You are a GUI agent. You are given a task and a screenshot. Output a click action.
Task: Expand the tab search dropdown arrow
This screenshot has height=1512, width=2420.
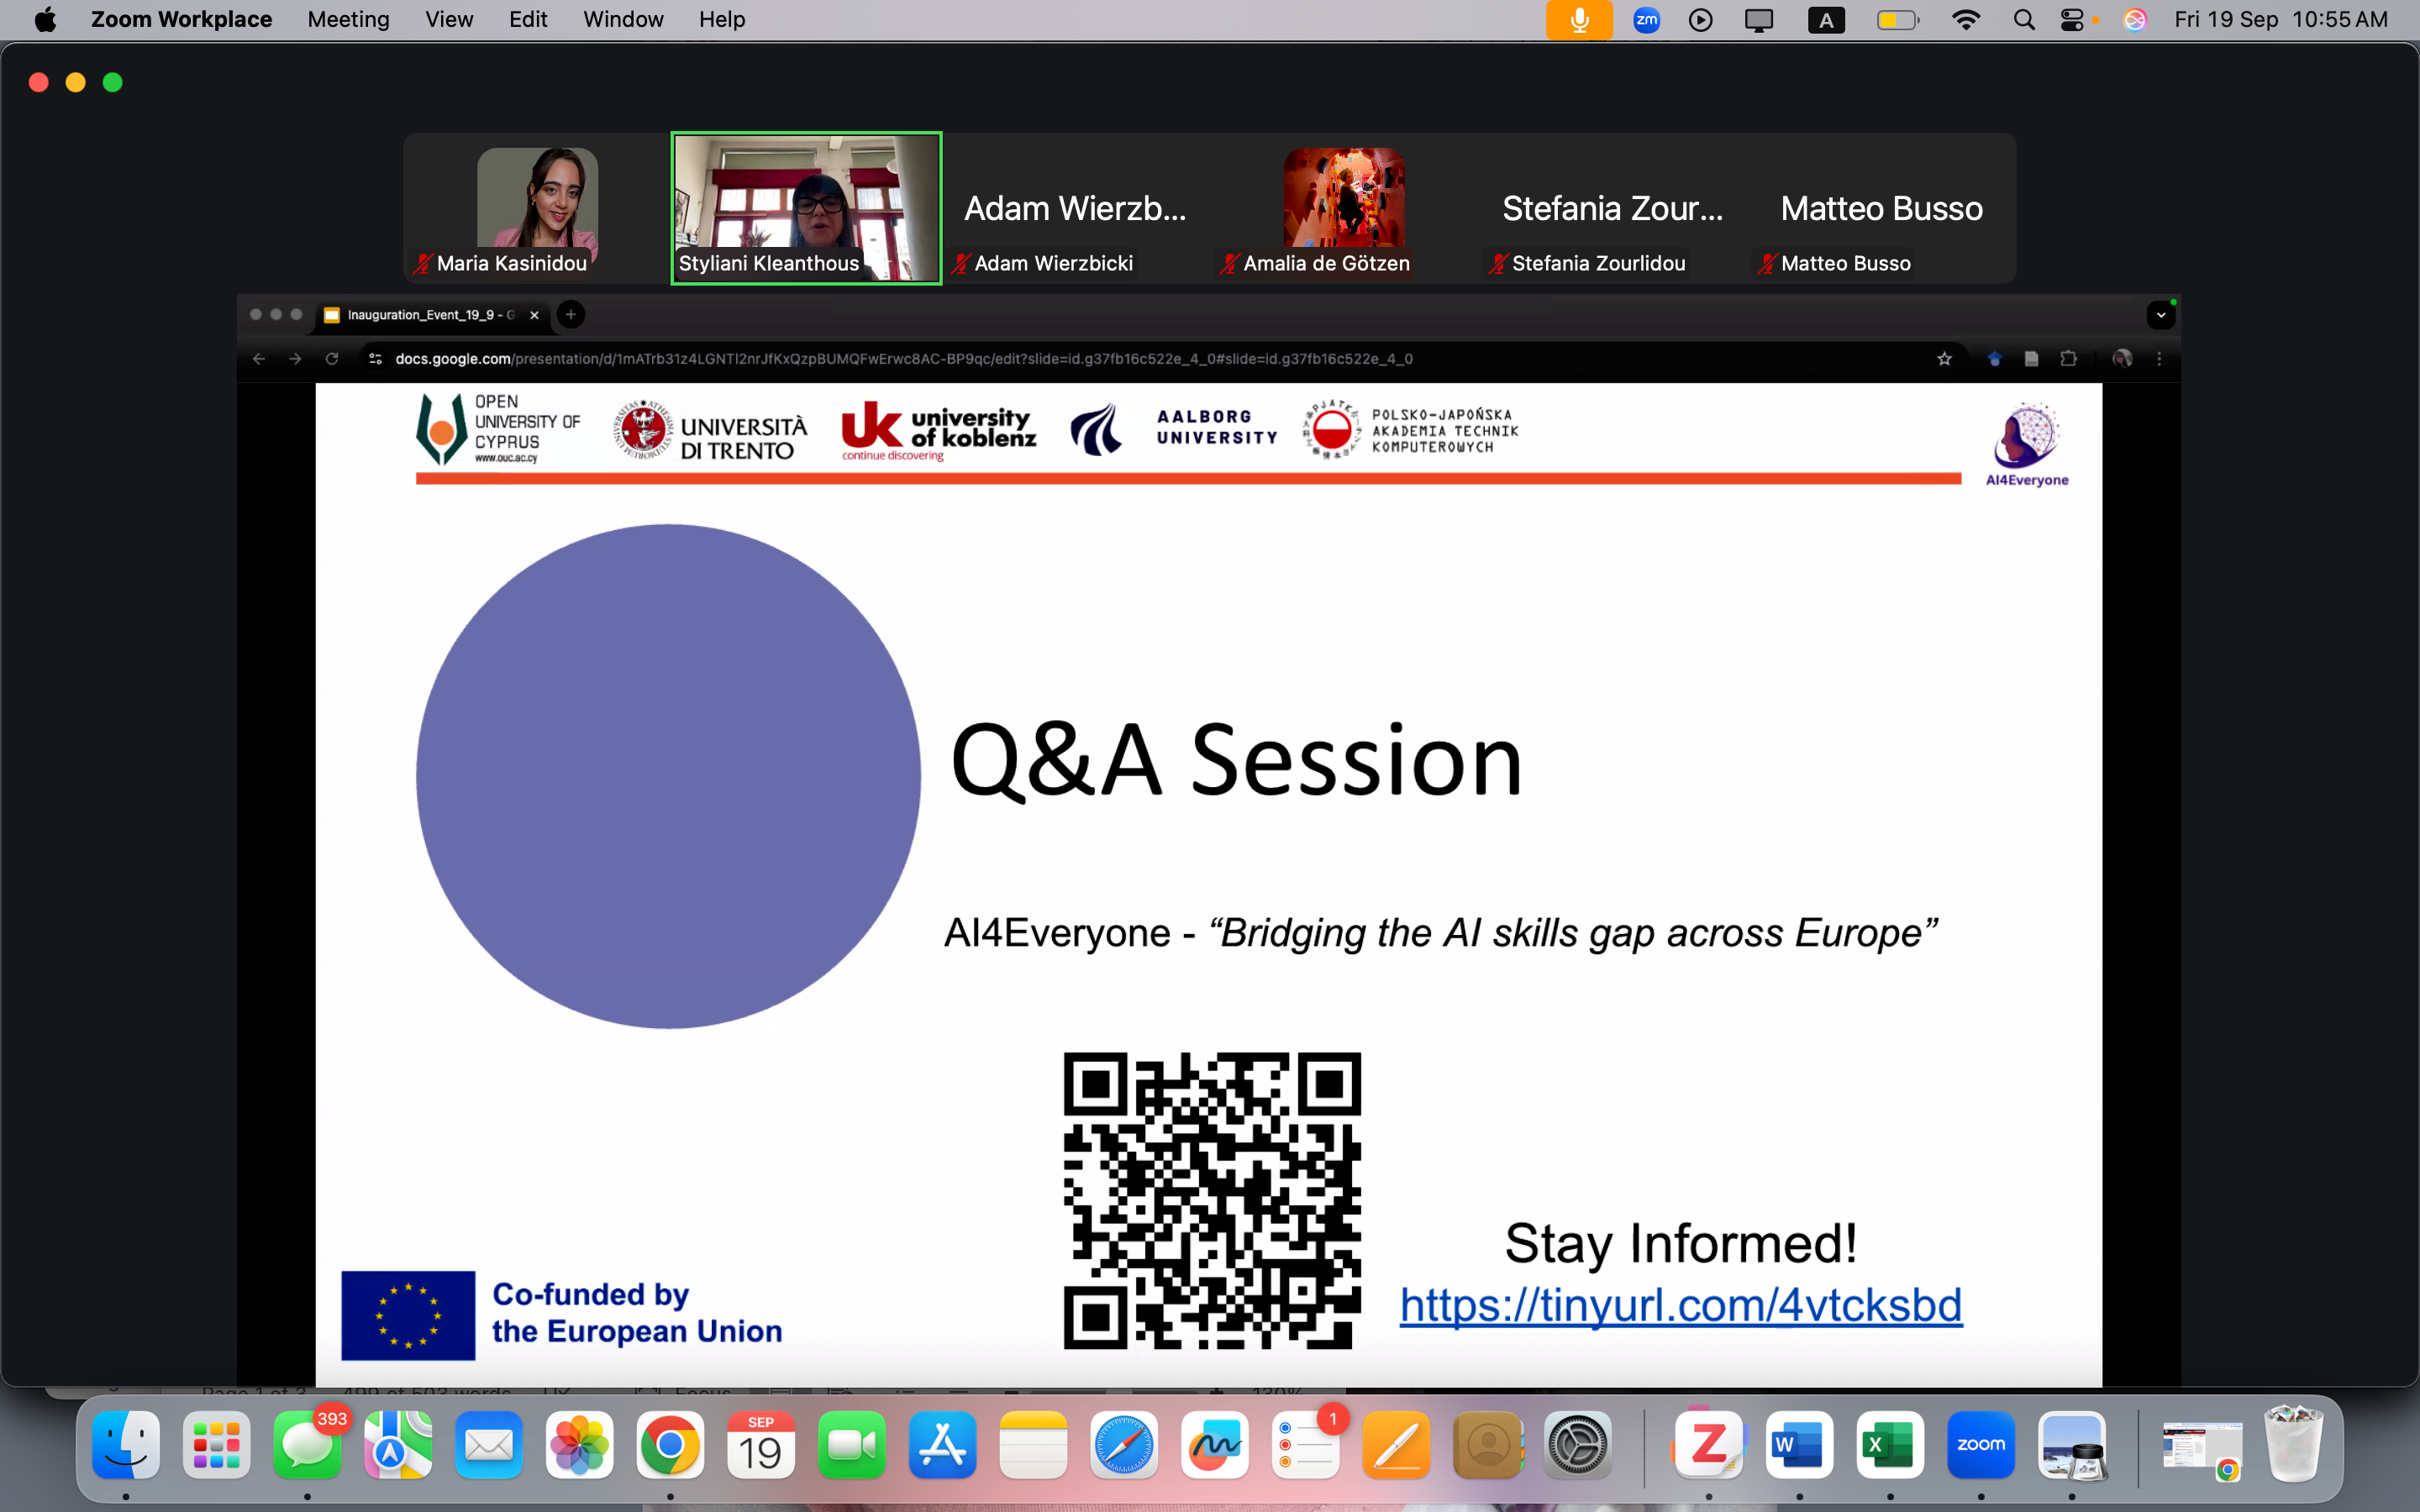[x=2161, y=315]
